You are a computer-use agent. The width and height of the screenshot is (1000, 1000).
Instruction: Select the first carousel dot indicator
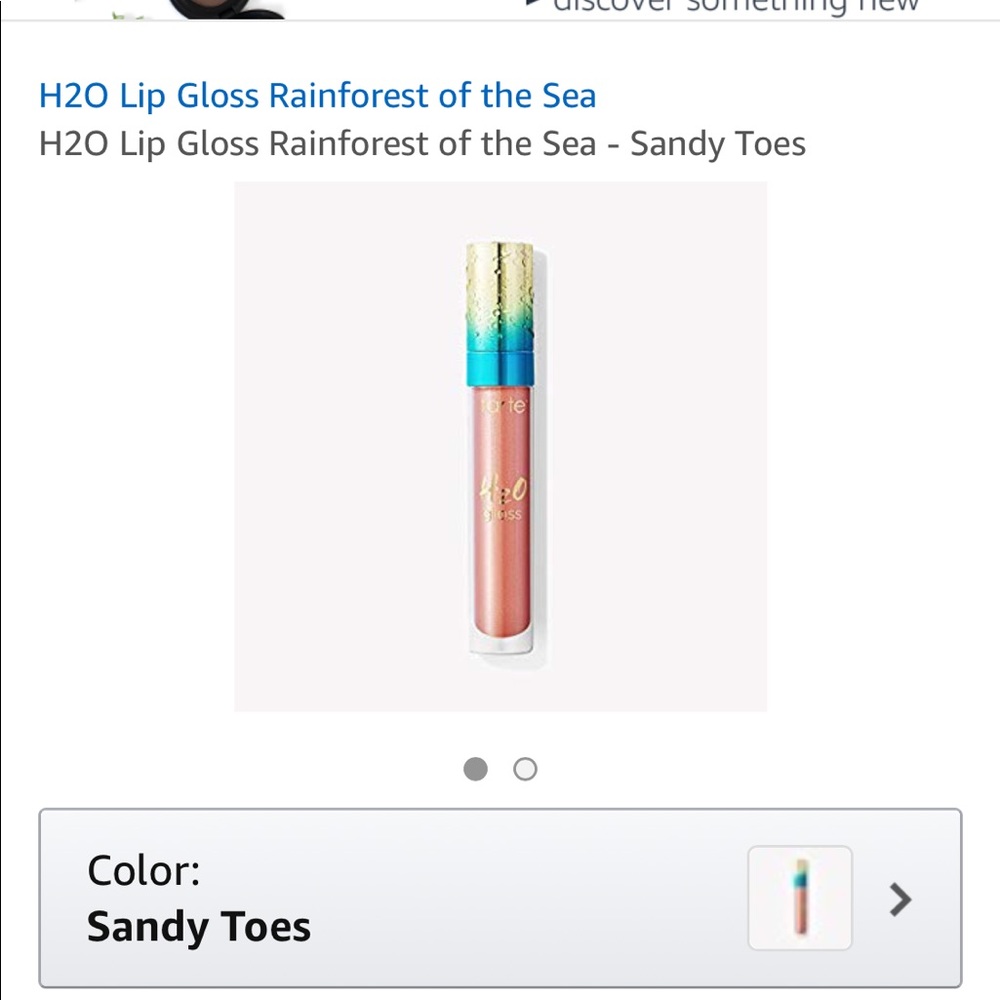point(475,769)
